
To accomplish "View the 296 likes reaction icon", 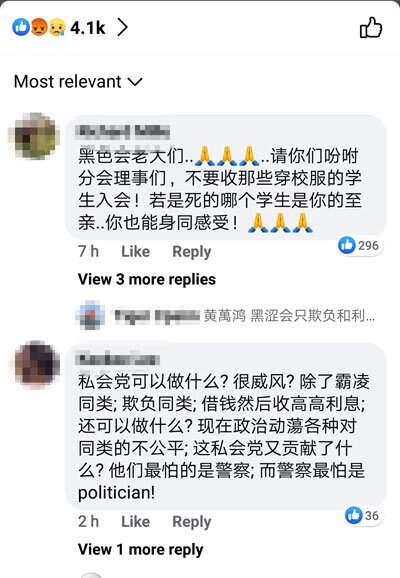I will click(x=347, y=245).
